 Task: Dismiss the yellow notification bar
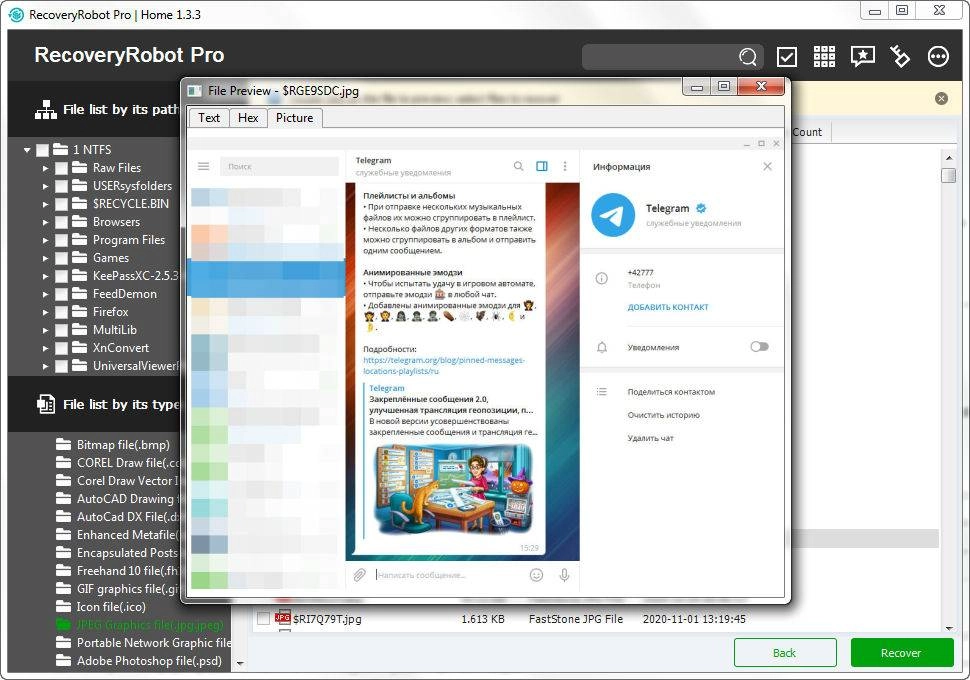pos(941,98)
